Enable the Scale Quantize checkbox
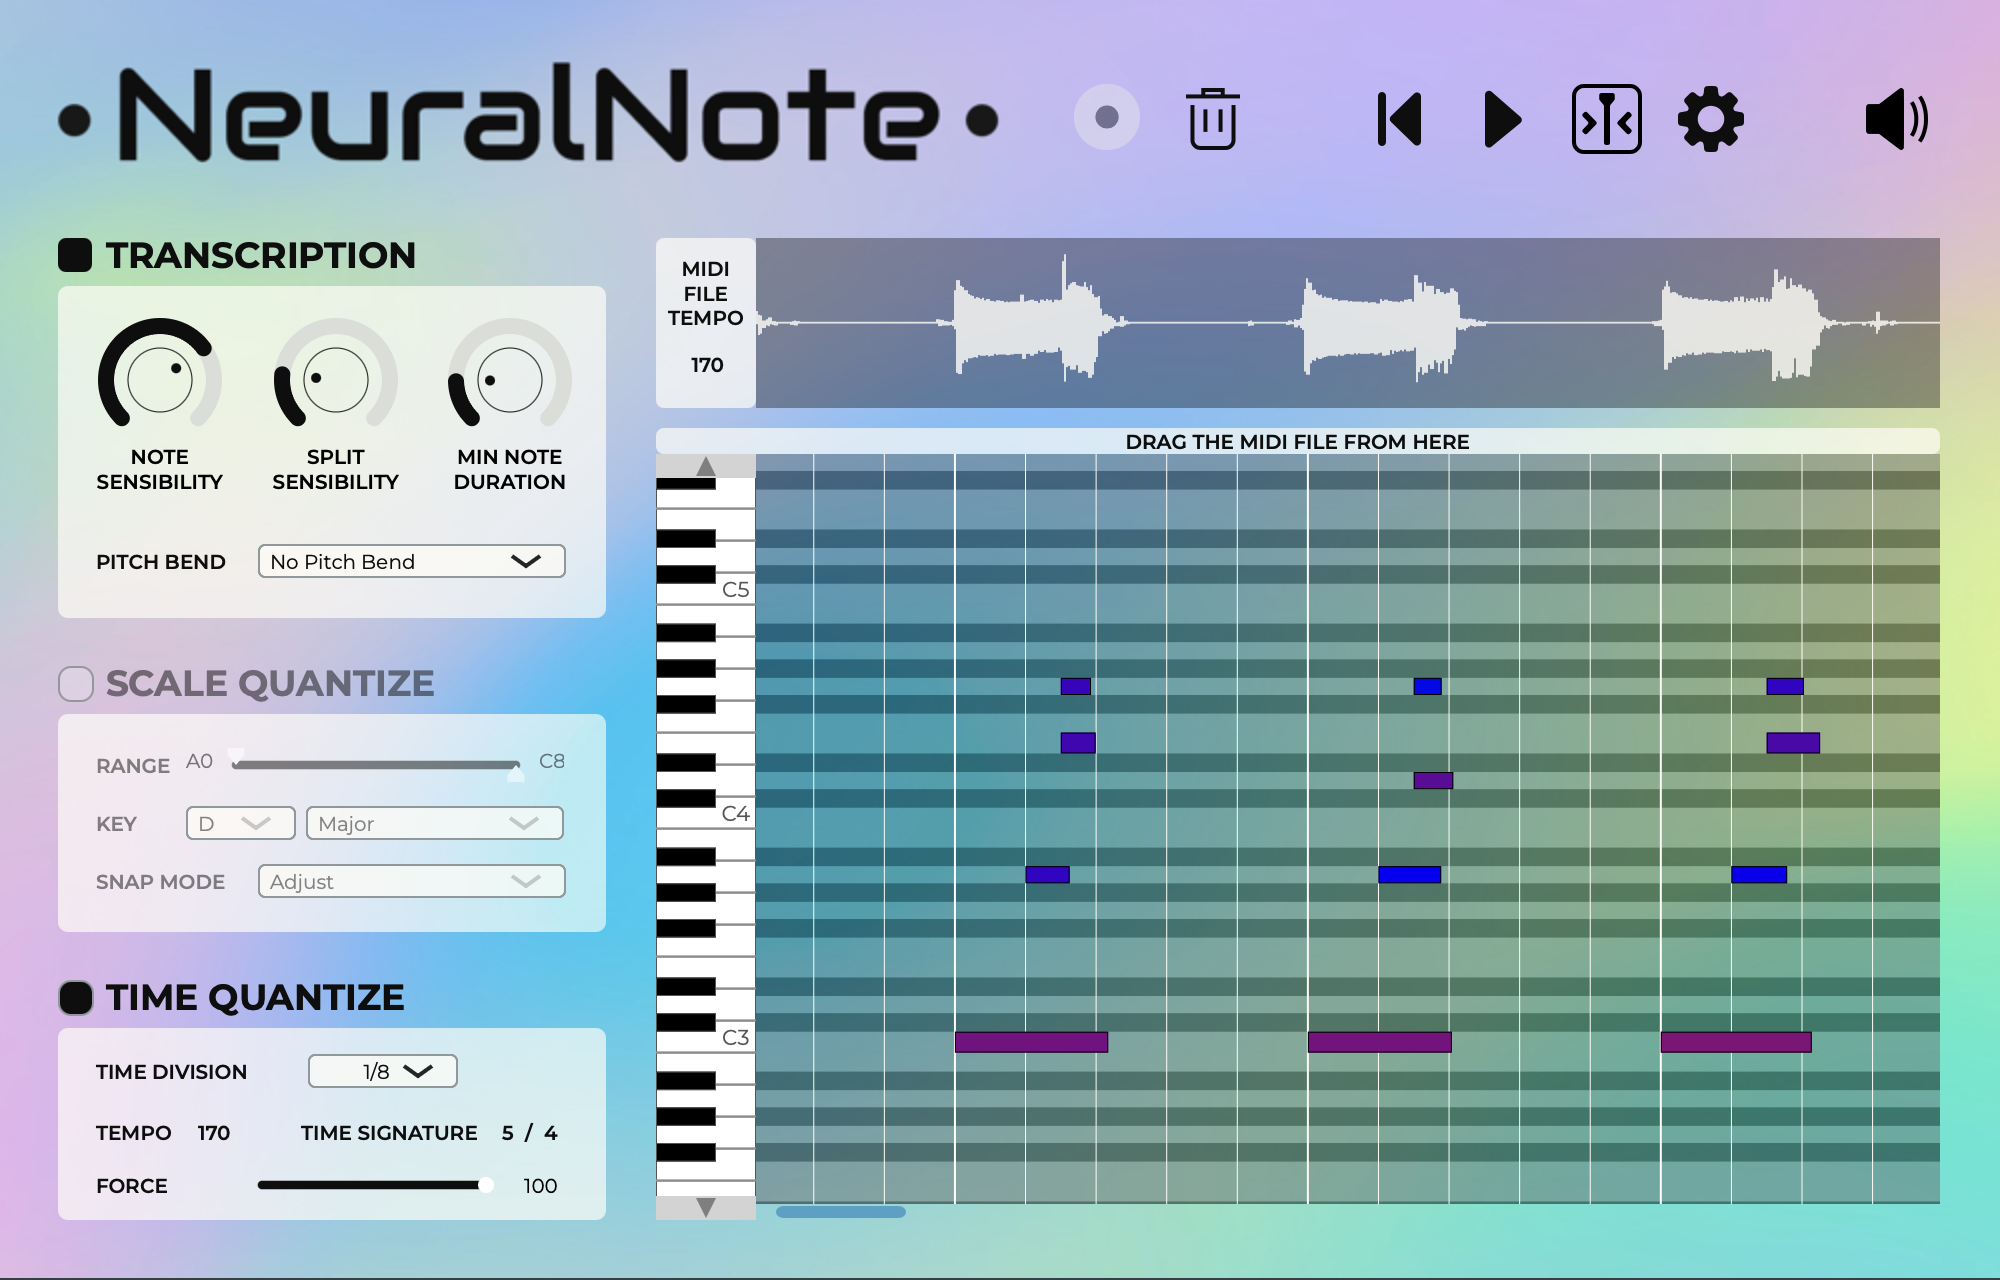2000x1280 pixels. (x=76, y=684)
